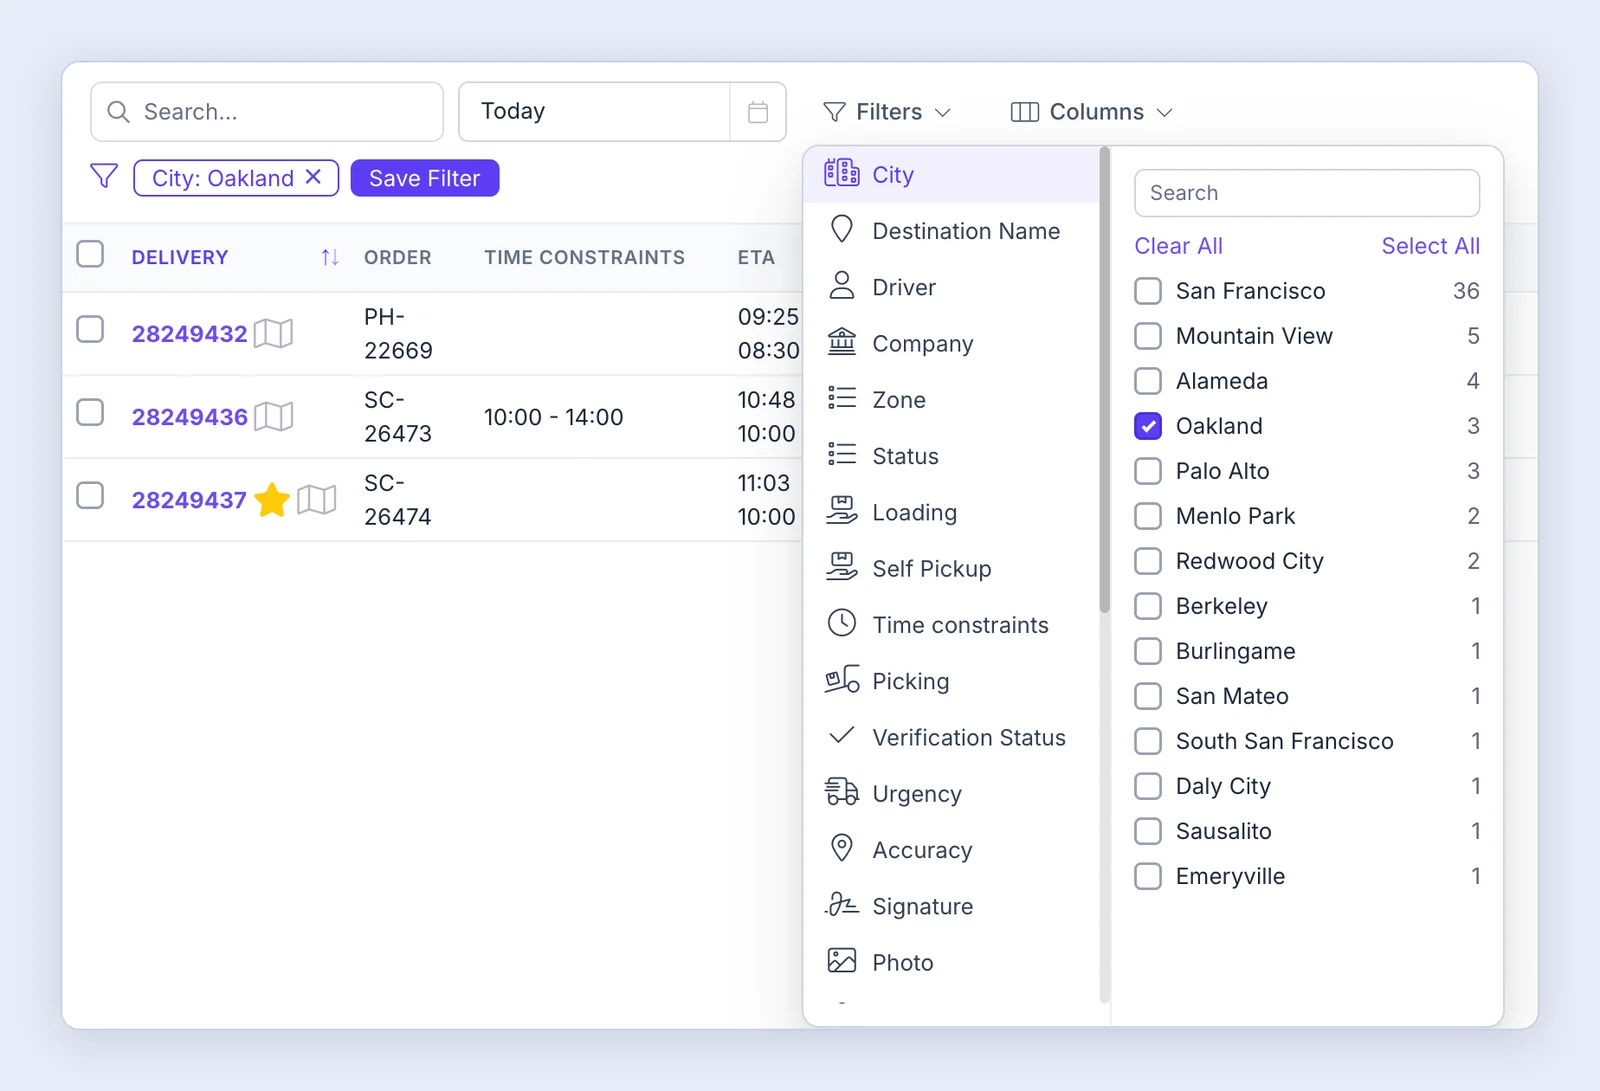Screen dimensions: 1600x1091
Task: Click the city Search field in filter panel
Action: coord(1307,193)
